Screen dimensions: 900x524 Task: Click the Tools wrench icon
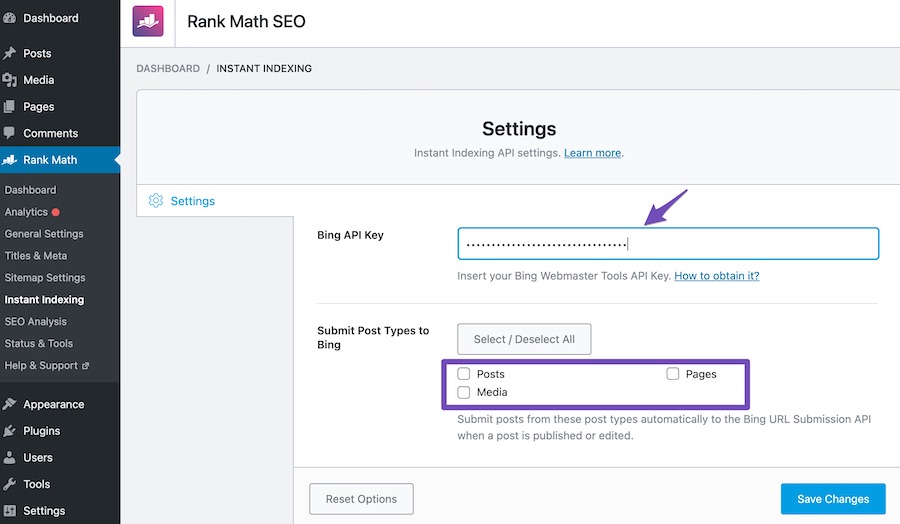click(9, 484)
